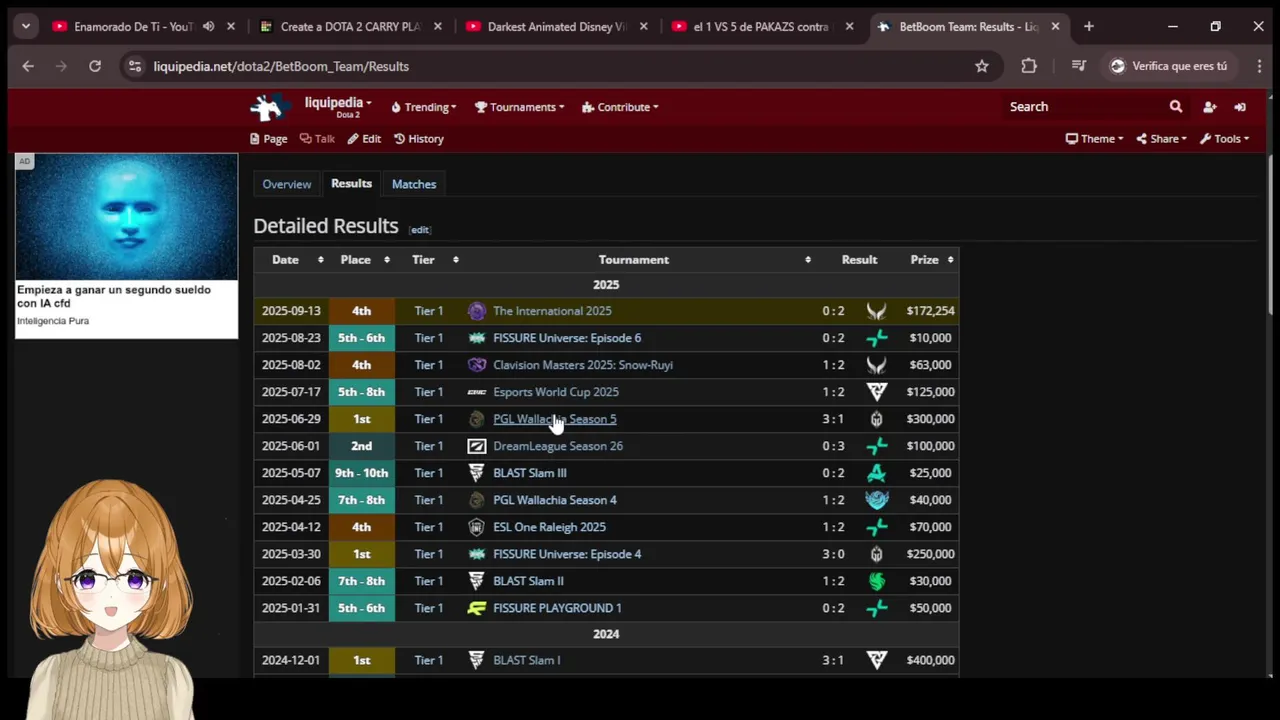Viewport: 1280px width, 720px height.
Task: Click opponent icon in FISSURE Universe Episode 4 row
Action: coord(876,554)
